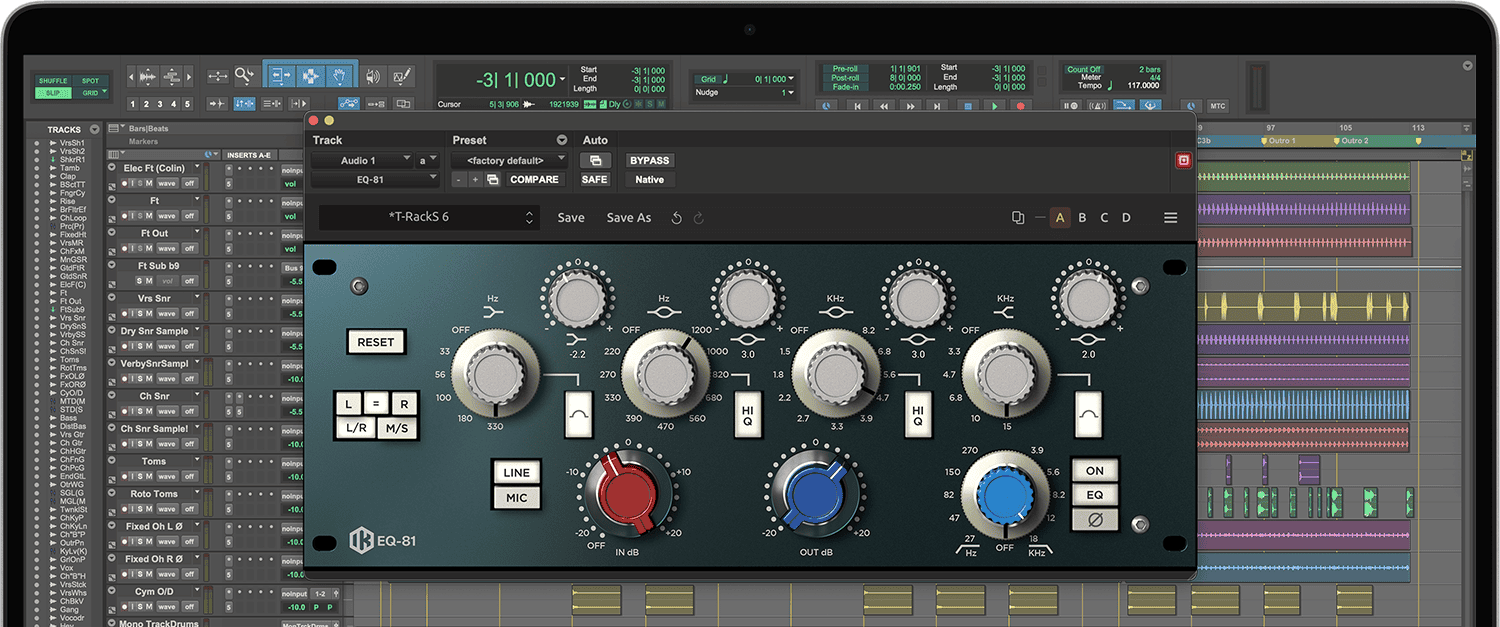Click the speaker audition icon in the toolbar
This screenshot has width=1500, height=627.
tap(373, 76)
